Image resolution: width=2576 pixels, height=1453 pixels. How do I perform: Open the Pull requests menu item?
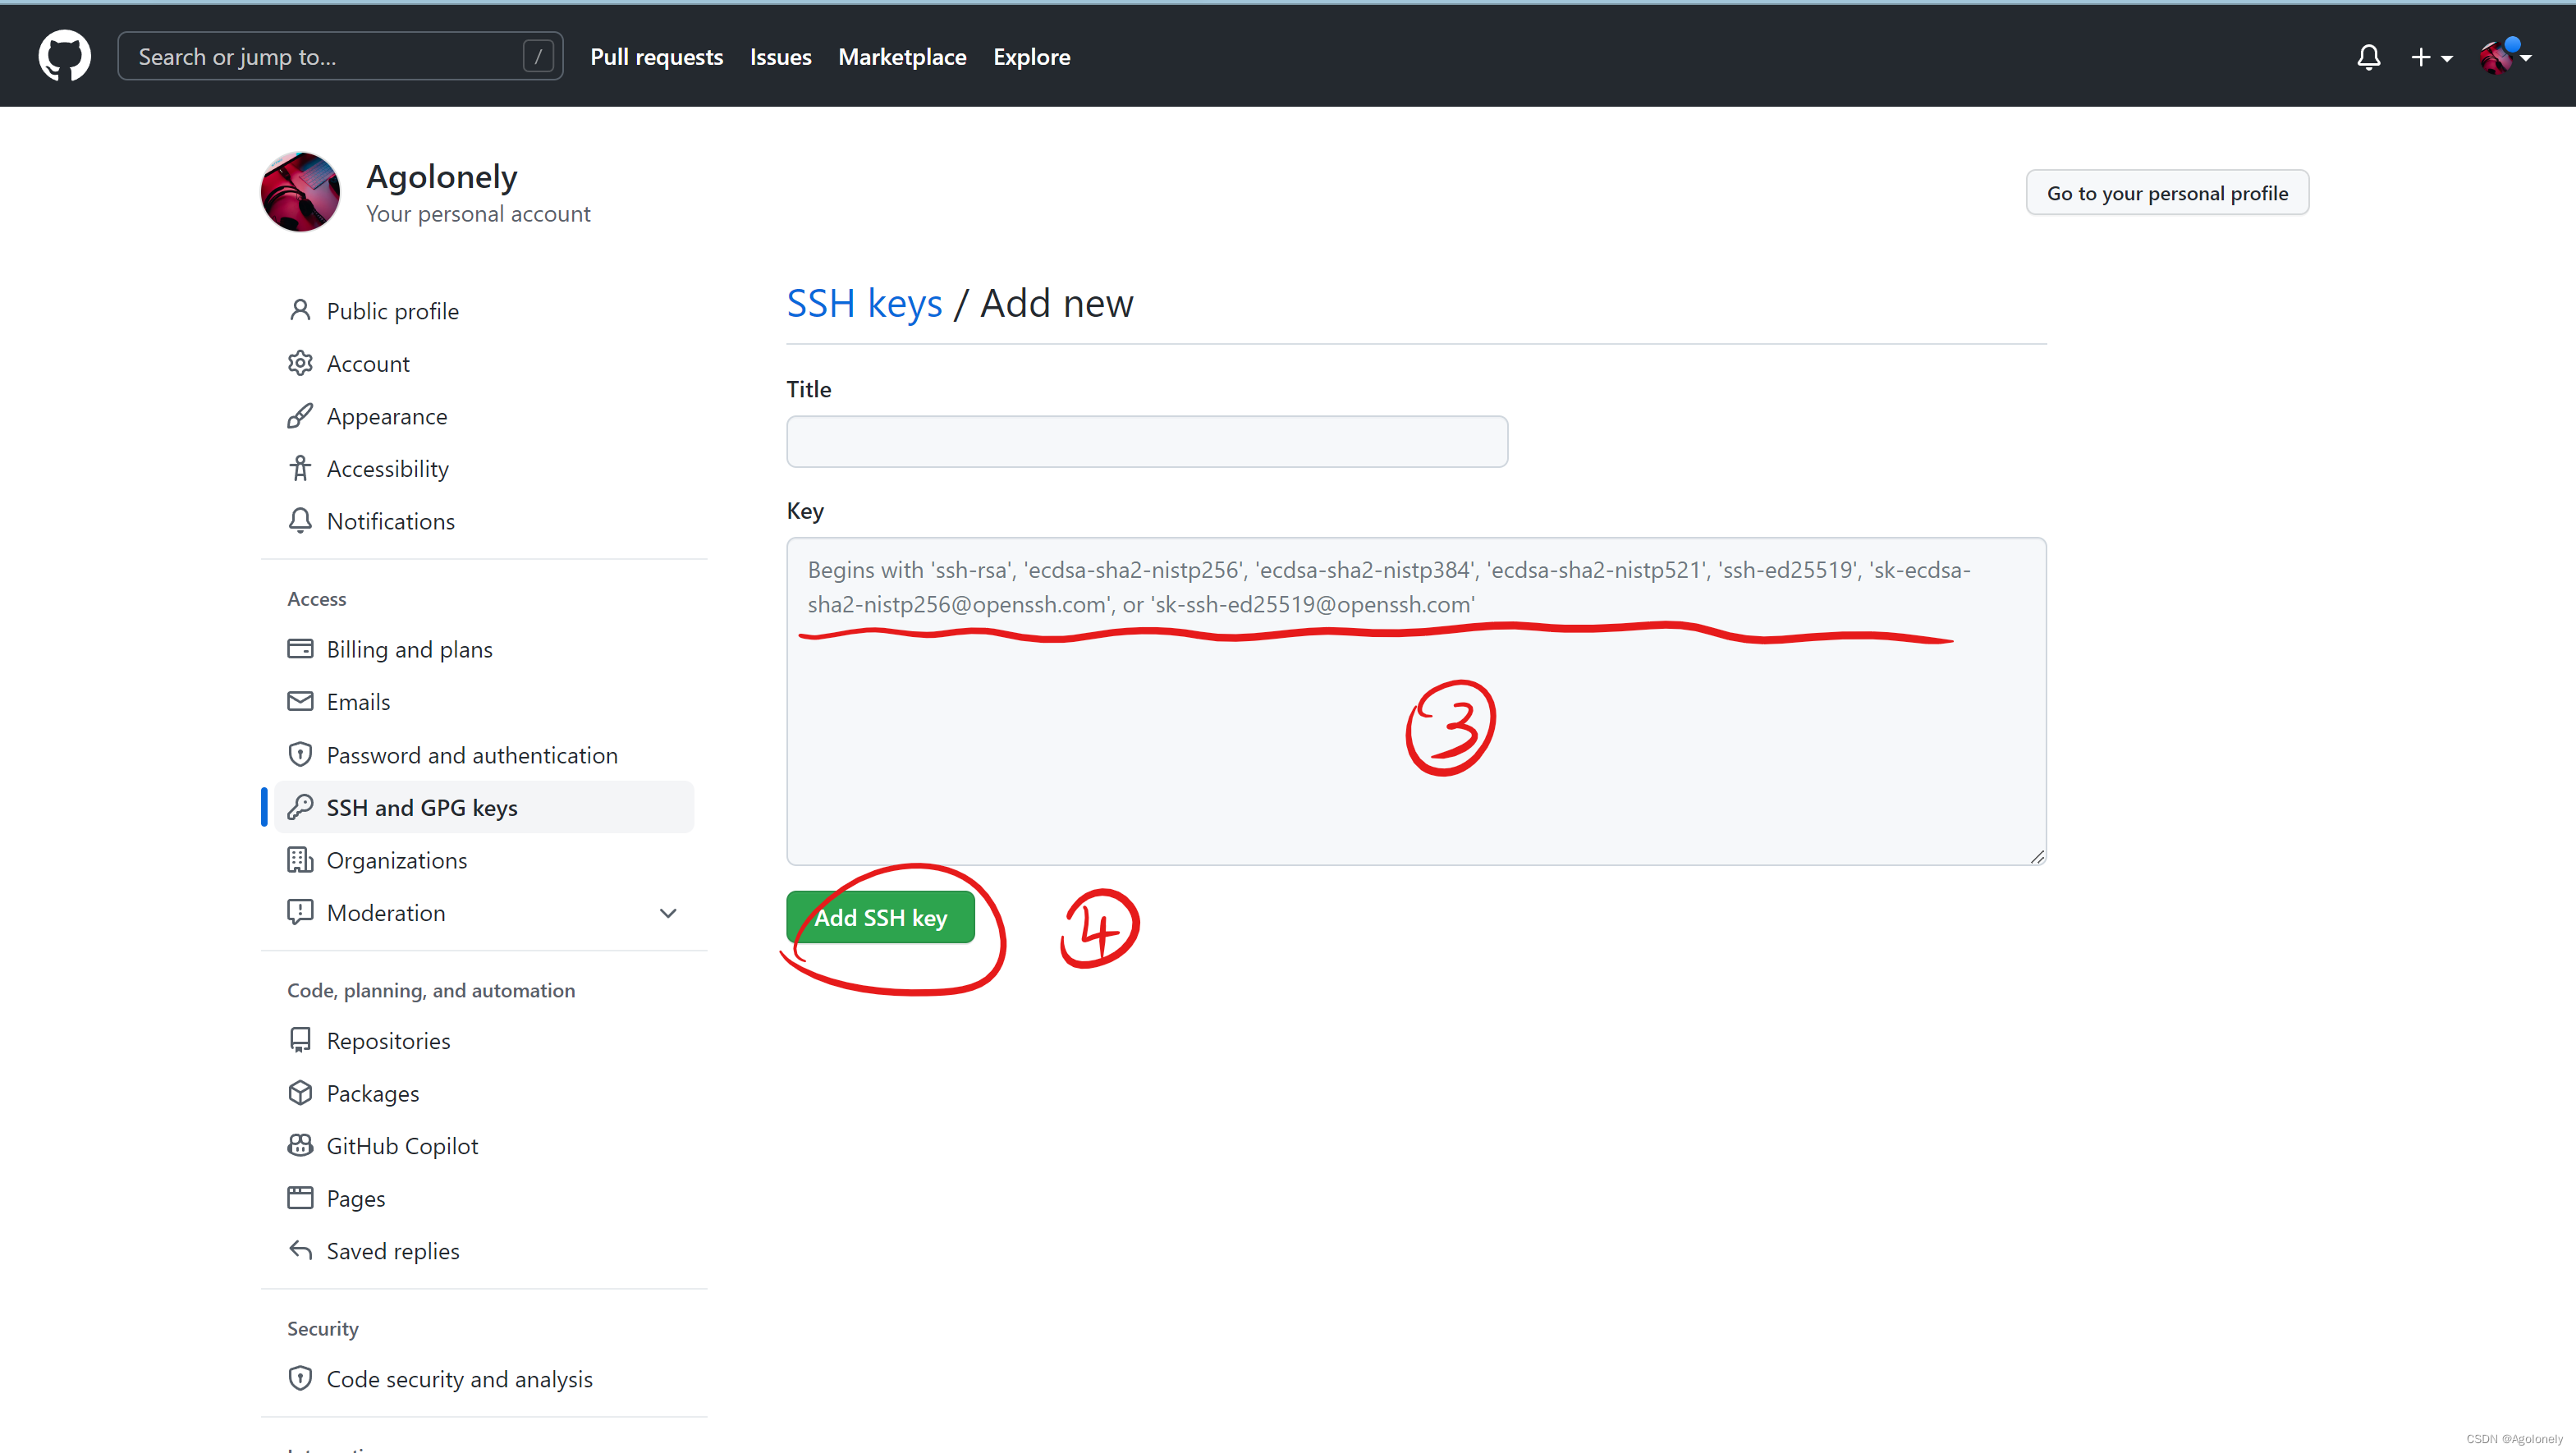pyautogui.click(x=657, y=57)
